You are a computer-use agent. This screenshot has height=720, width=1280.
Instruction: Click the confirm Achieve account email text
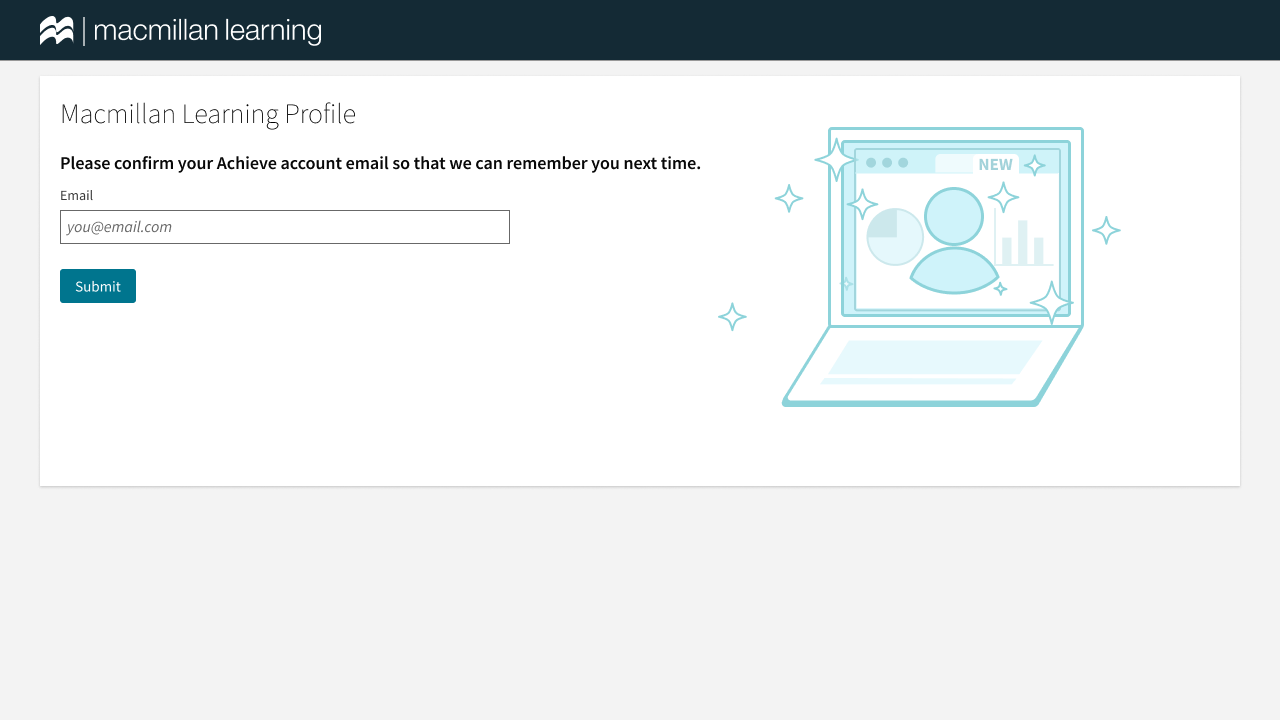point(380,163)
